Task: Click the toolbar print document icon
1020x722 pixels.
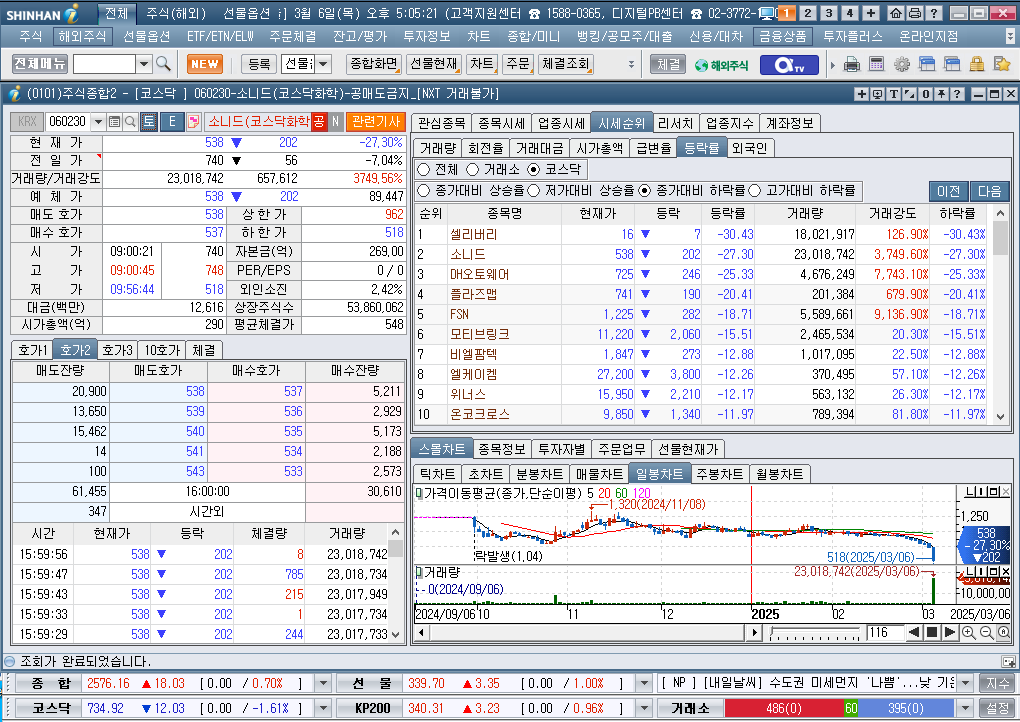Action: pyautogui.click(x=852, y=64)
